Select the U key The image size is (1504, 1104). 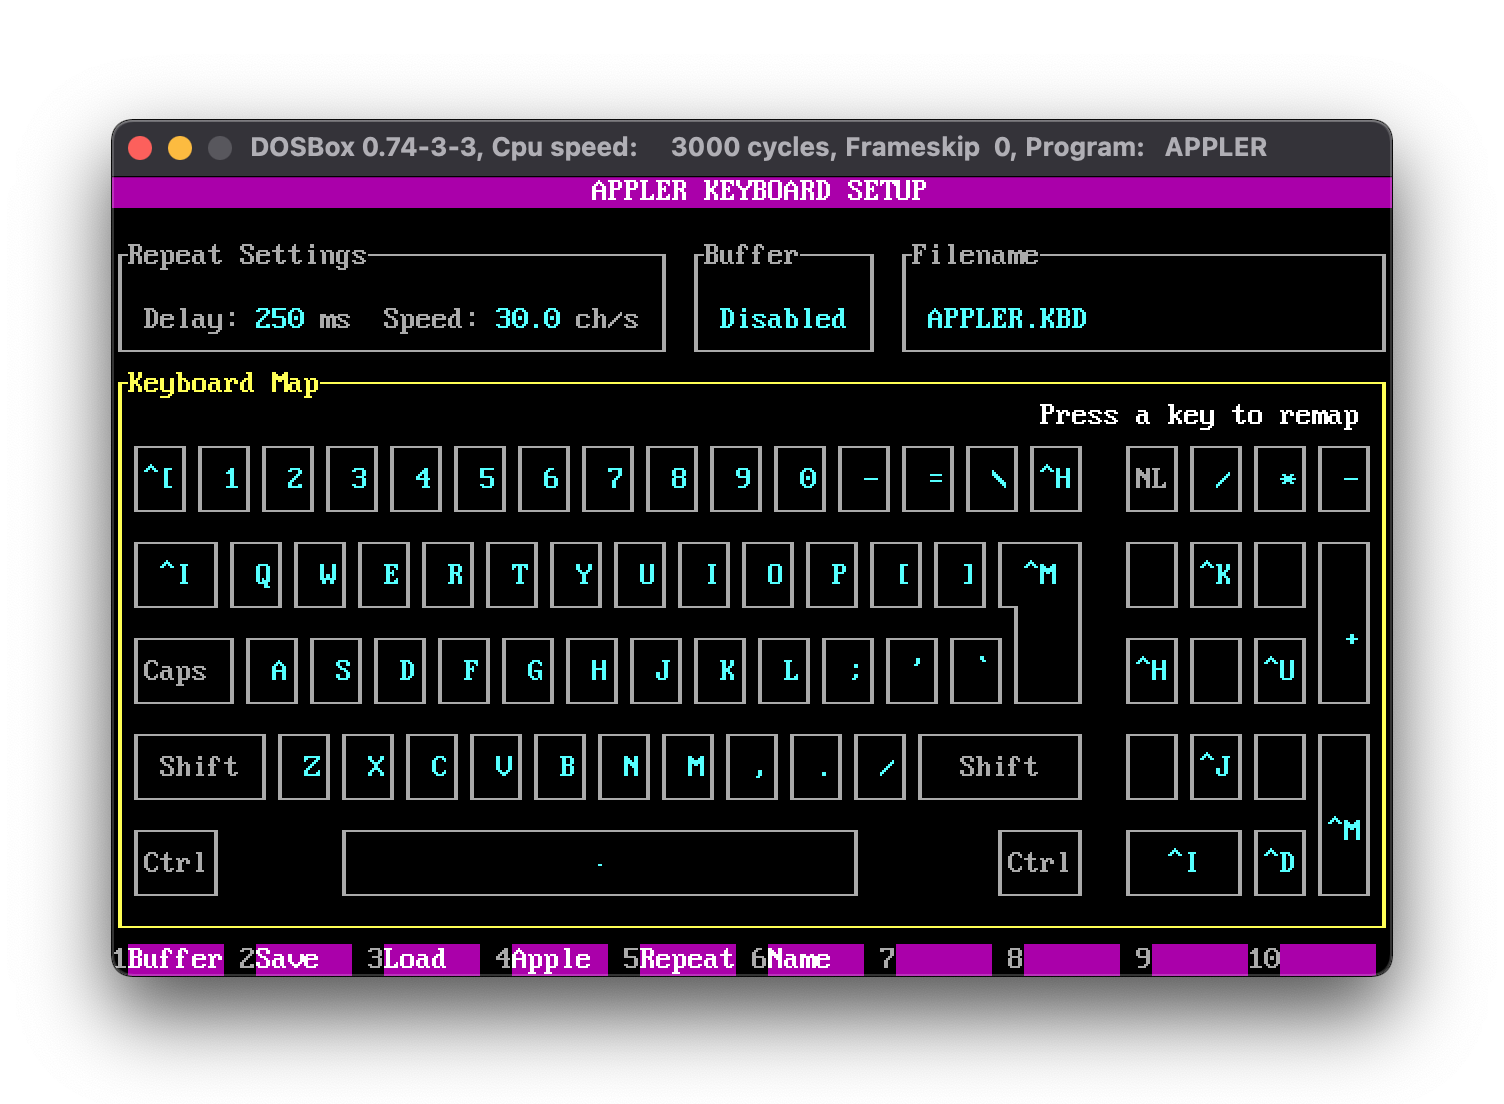click(640, 575)
